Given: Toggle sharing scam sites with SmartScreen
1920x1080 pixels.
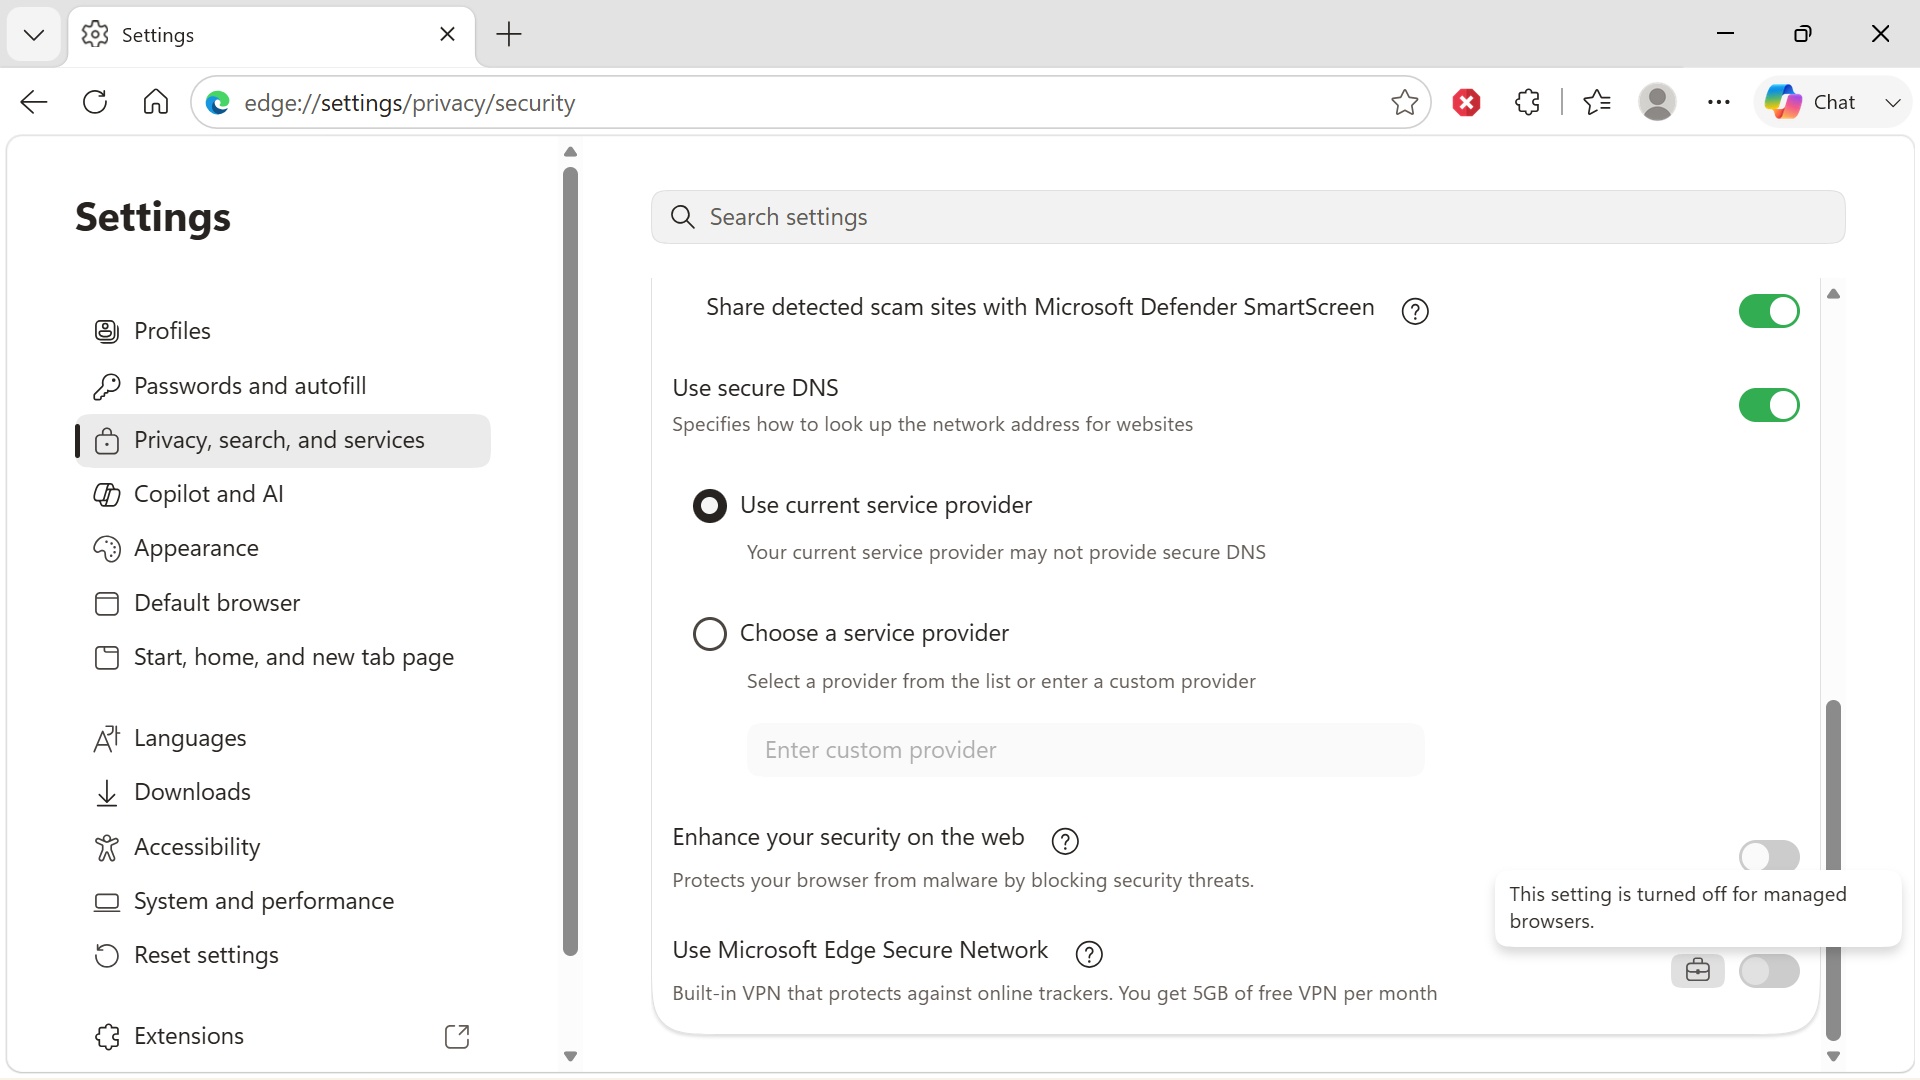Looking at the screenshot, I should coord(1768,311).
